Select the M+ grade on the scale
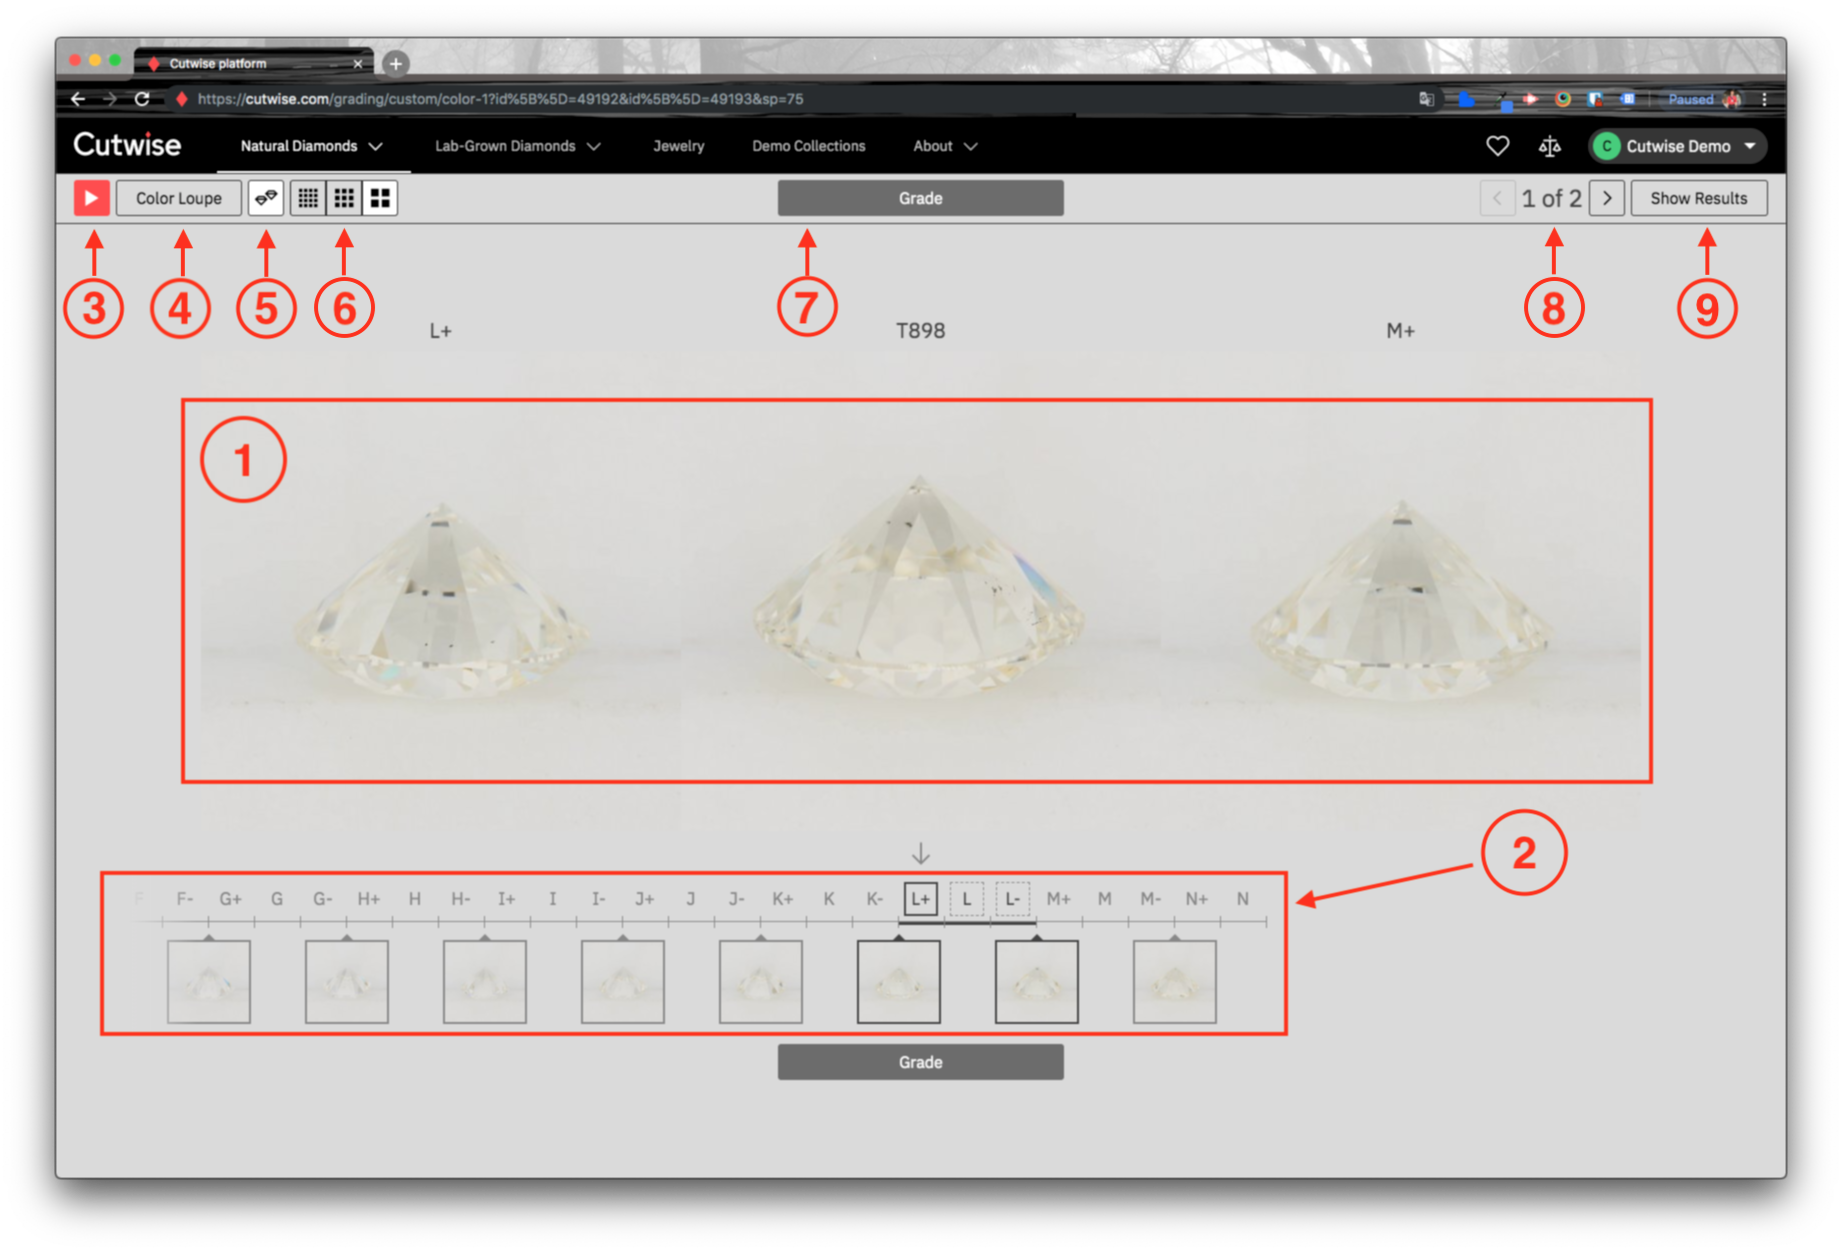Image resolution: width=1842 pixels, height=1252 pixels. point(1058,899)
